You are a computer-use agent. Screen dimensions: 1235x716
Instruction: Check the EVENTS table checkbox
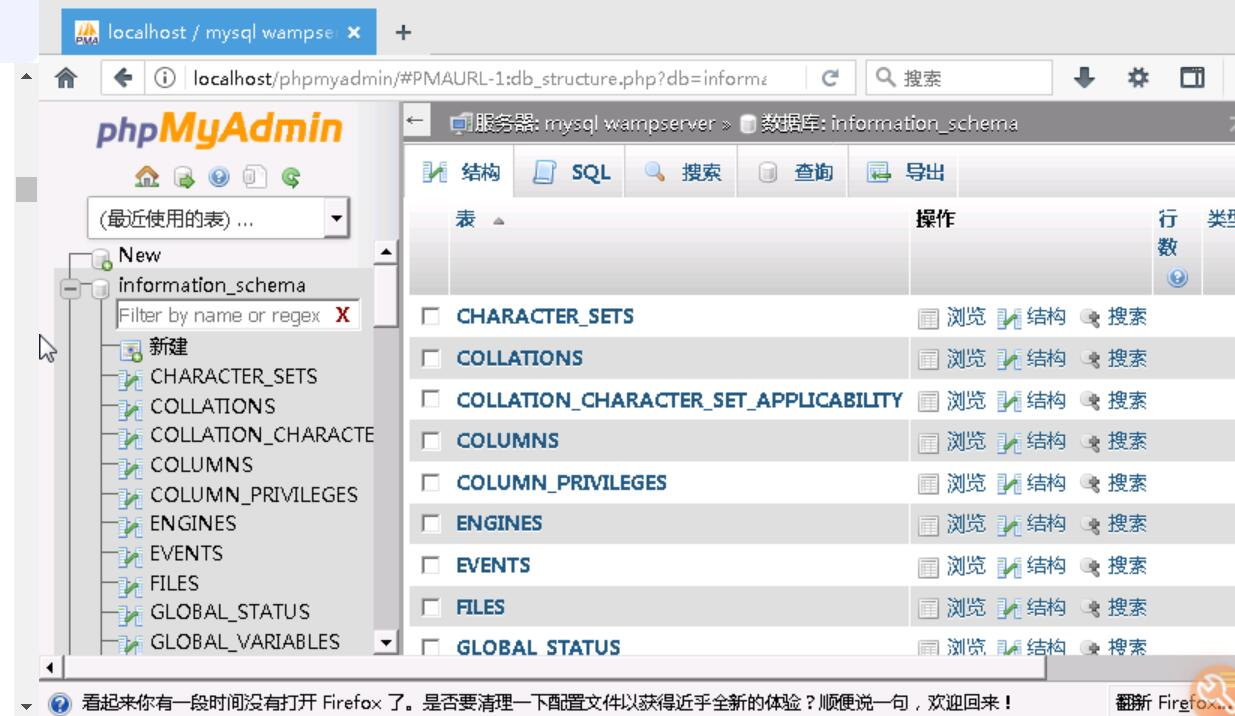[x=431, y=566]
